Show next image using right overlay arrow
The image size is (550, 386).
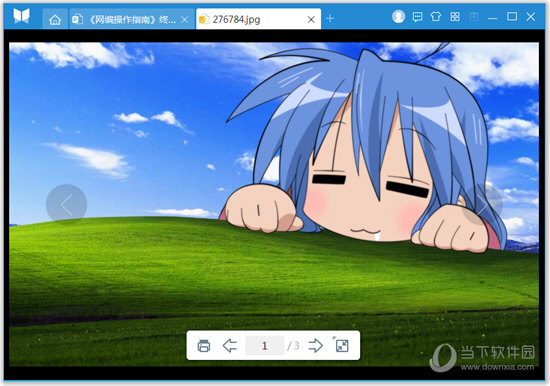point(483,205)
